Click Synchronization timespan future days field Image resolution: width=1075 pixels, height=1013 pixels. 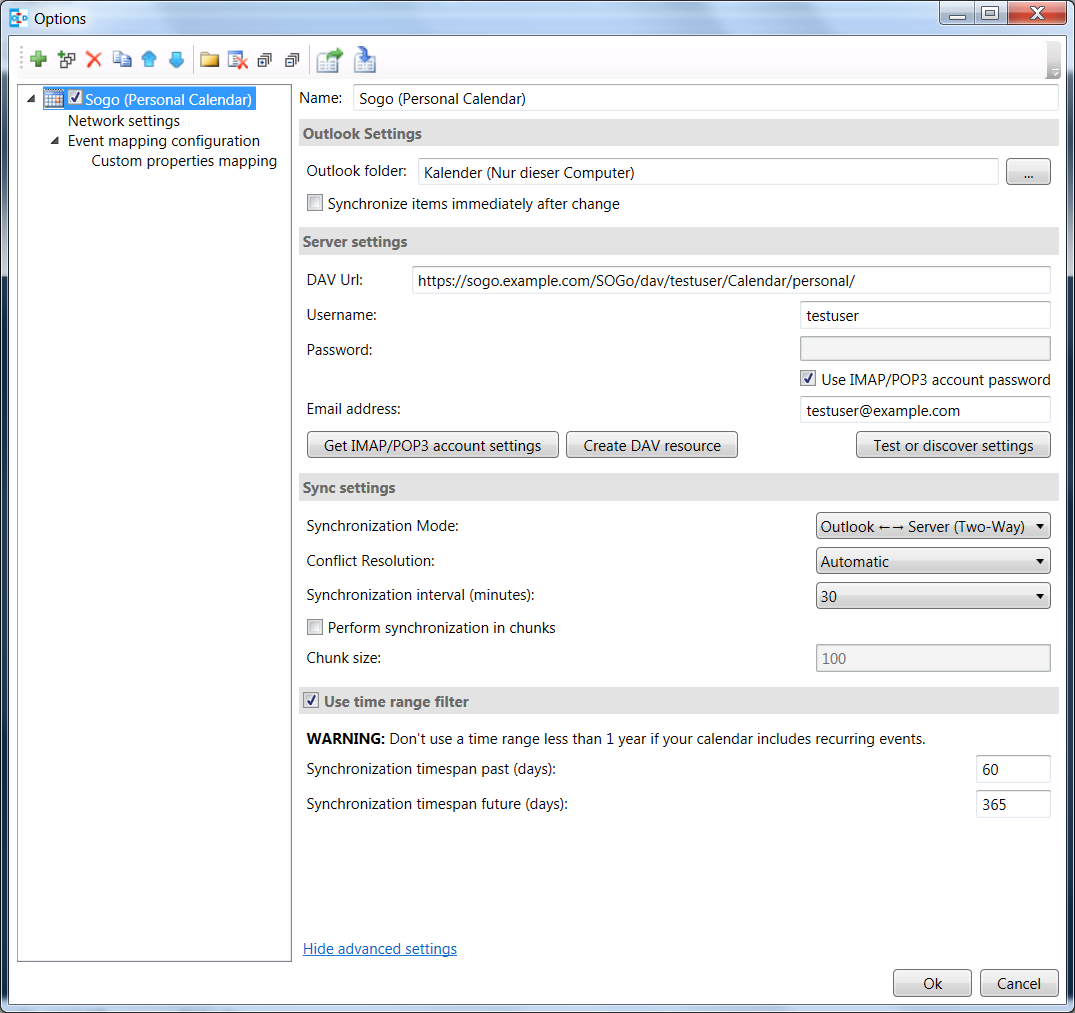(1013, 804)
